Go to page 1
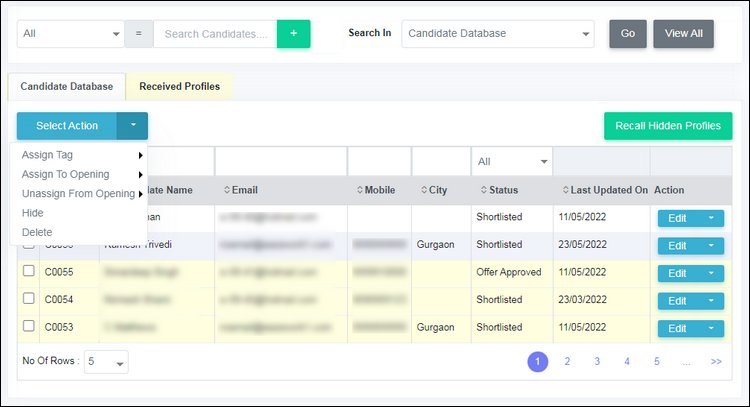 coord(538,362)
